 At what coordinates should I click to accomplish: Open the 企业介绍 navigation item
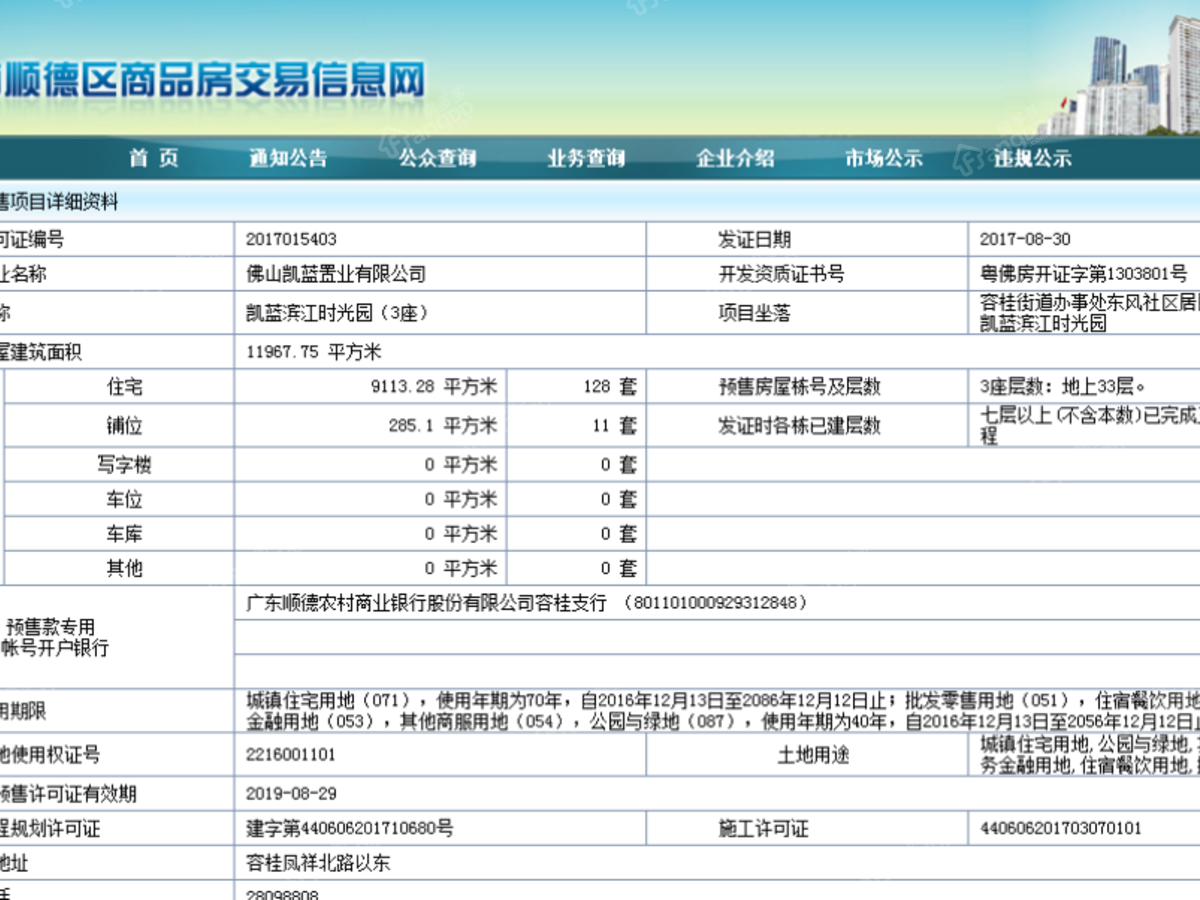click(735, 158)
